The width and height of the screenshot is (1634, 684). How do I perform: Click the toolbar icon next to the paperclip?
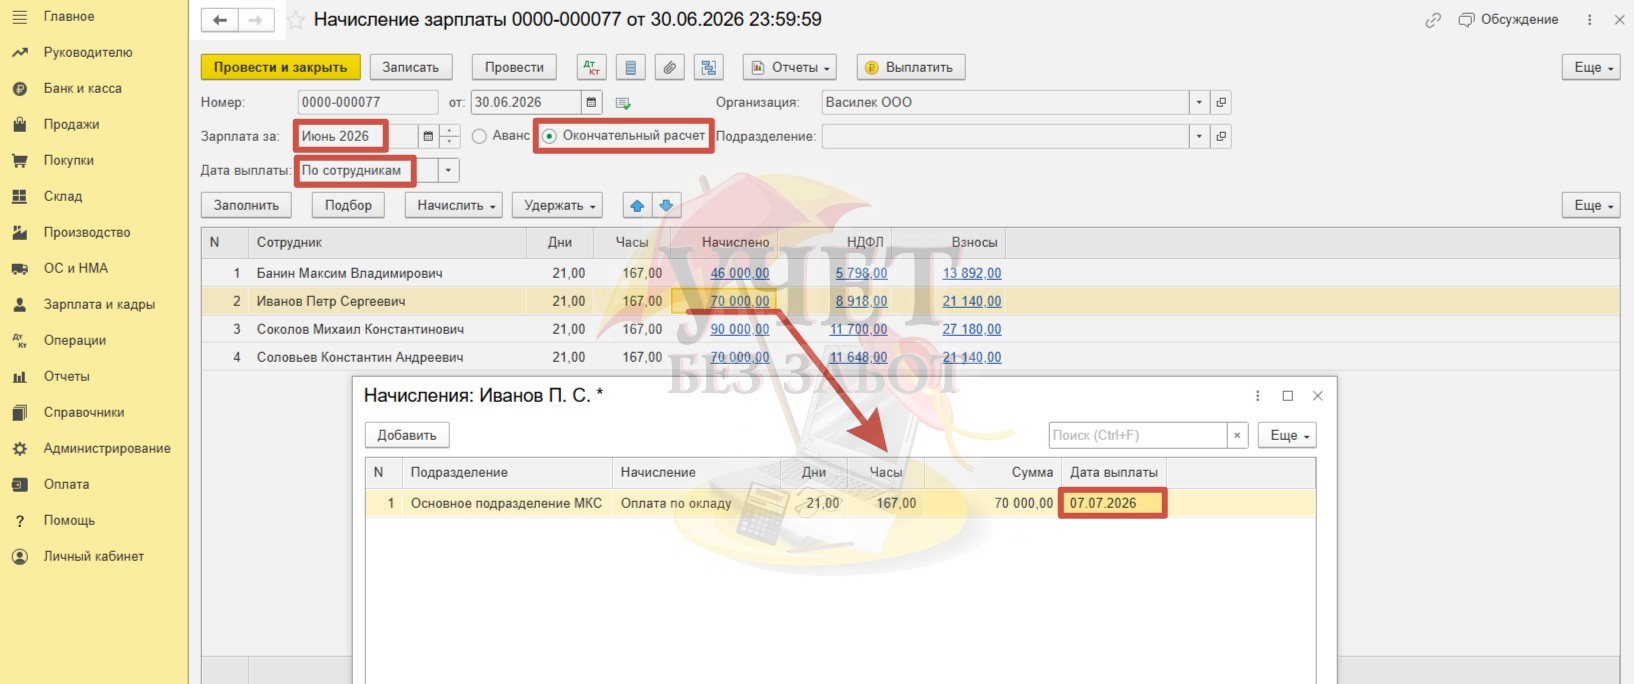coord(709,68)
